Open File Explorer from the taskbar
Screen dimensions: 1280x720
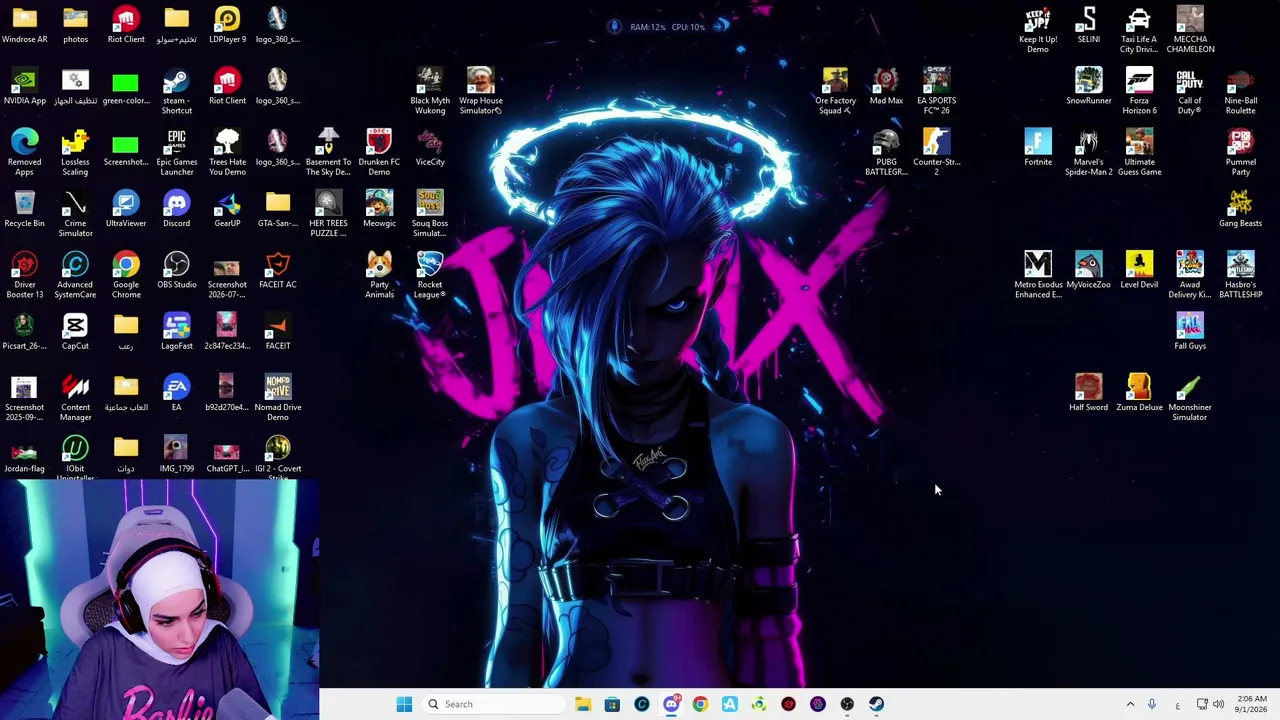click(x=583, y=704)
